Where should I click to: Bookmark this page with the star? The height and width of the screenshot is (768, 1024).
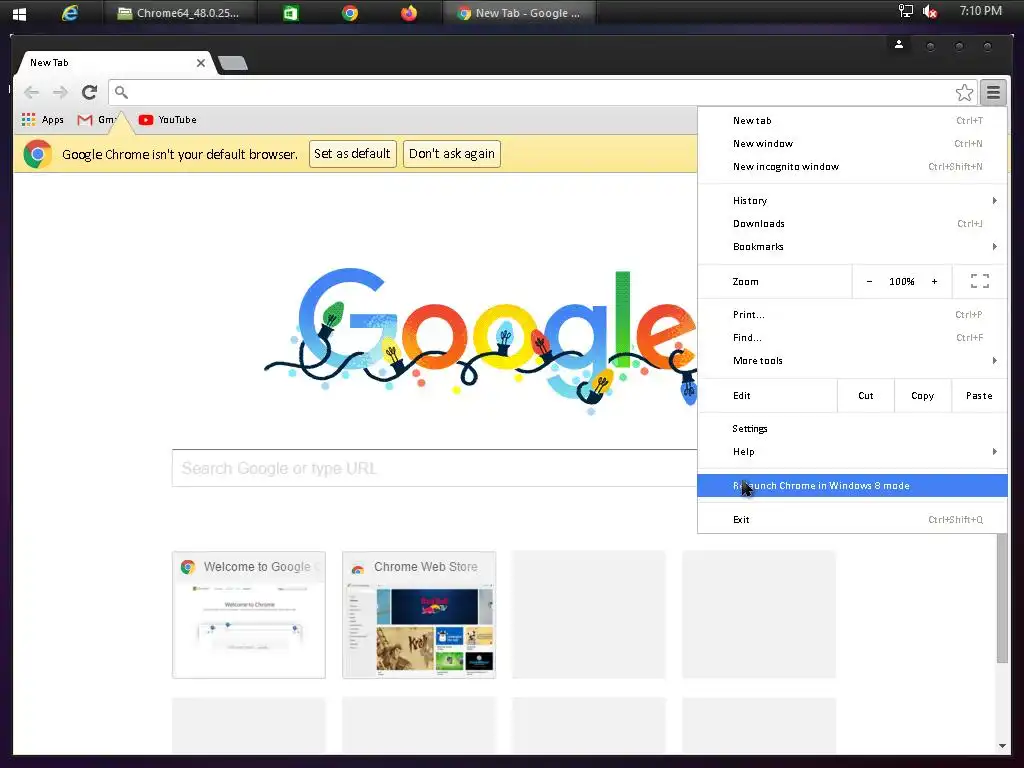point(965,93)
